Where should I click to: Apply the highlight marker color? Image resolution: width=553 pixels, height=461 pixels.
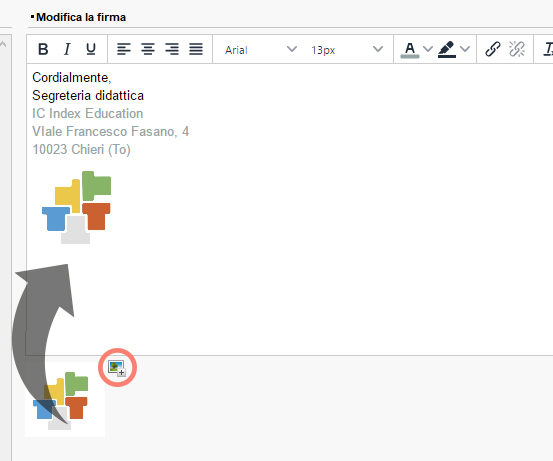[x=447, y=50]
